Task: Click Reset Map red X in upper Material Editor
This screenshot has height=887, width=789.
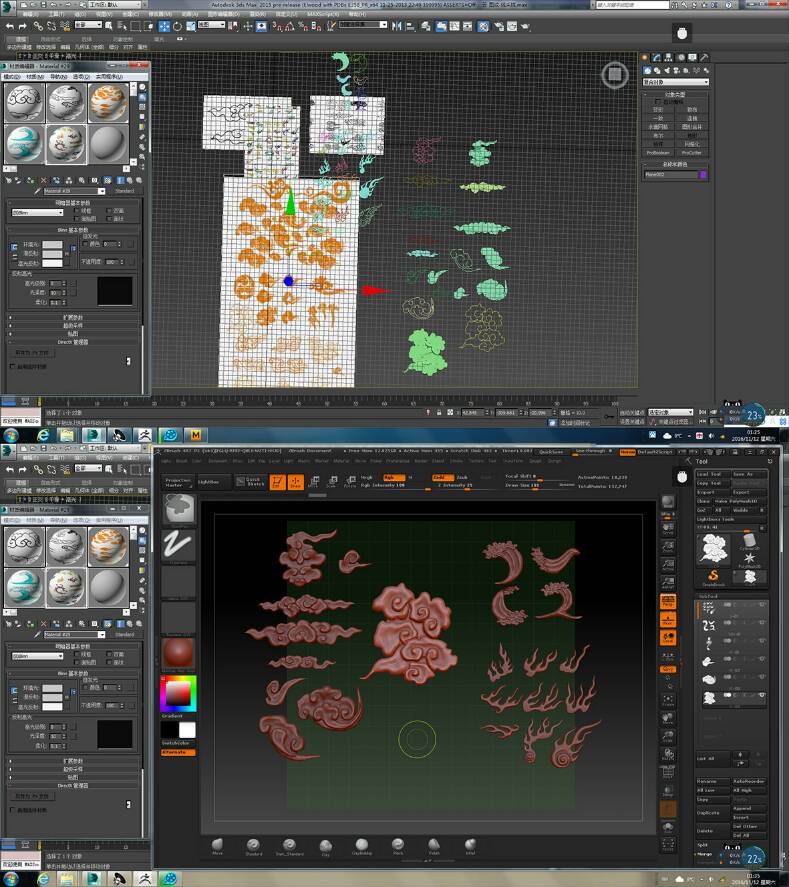Action: point(44,180)
